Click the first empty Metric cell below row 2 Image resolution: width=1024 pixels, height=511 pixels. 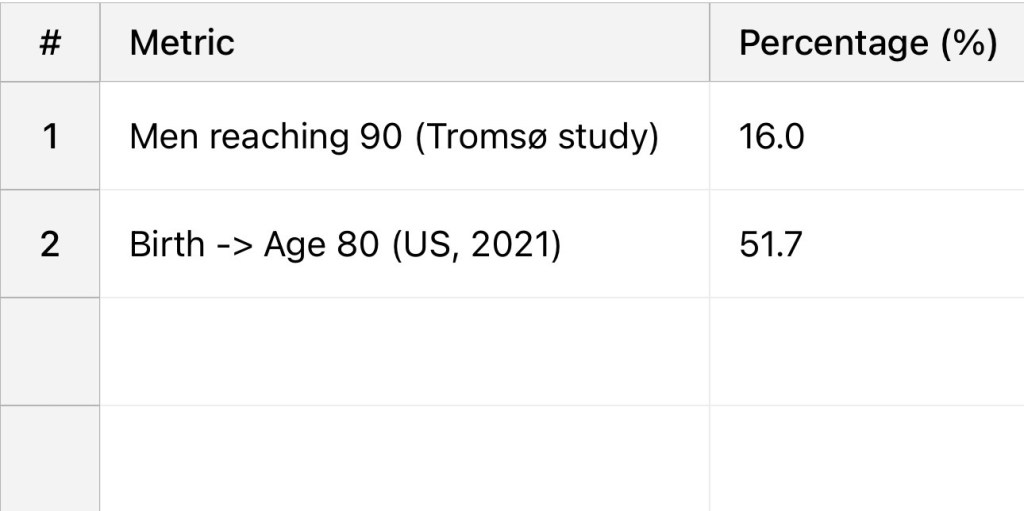[404, 351]
